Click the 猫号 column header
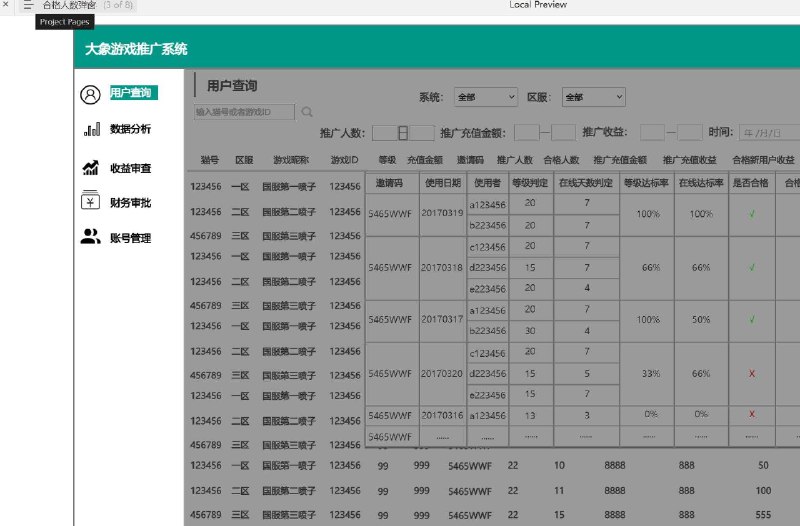The height and width of the screenshot is (526, 800). pyautogui.click(x=209, y=160)
